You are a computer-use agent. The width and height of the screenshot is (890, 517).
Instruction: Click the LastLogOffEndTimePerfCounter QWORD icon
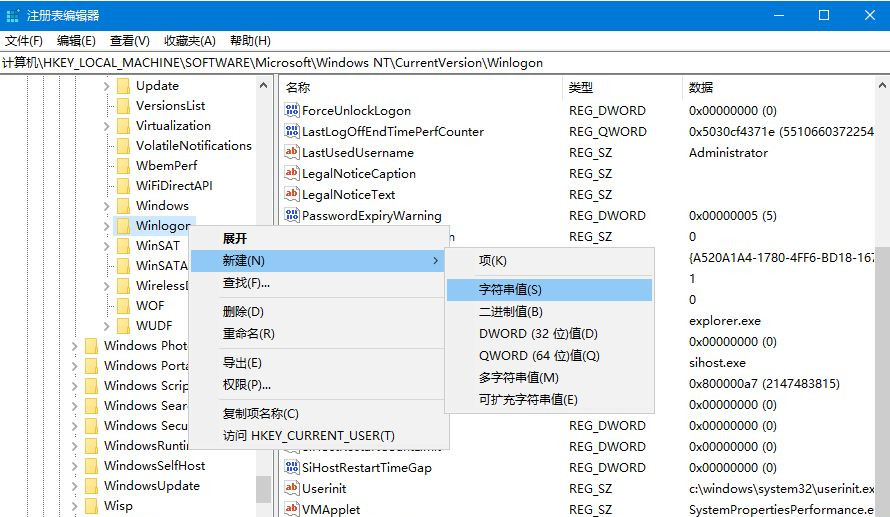pyautogui.click(x=292, y=132)
